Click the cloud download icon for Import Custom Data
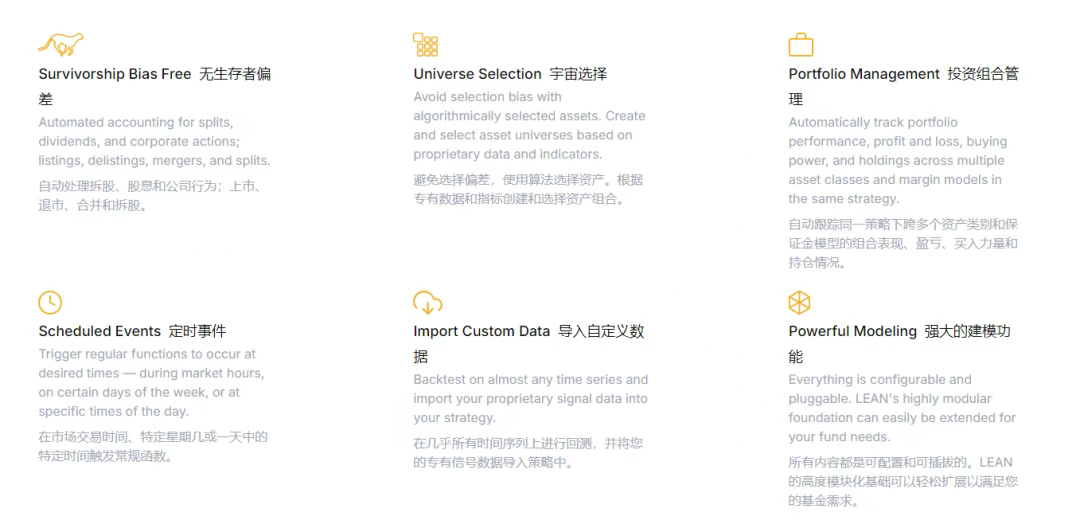 coord(428,302)
